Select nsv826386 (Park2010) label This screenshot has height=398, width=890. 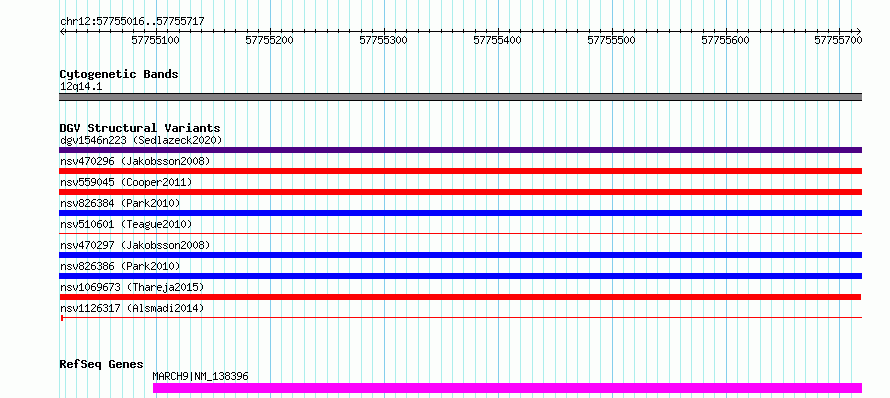tap(120, 266)
